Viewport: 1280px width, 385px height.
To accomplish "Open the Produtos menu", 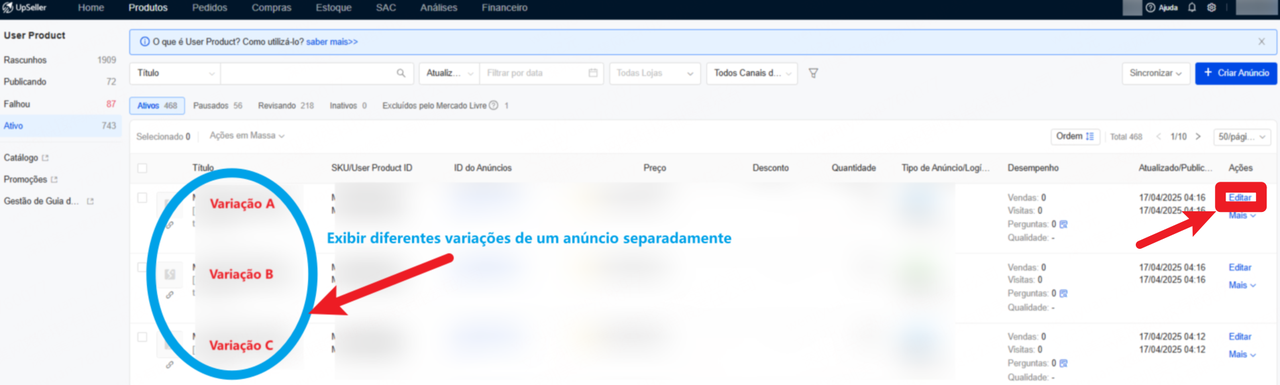I will (x=148, y=7).
